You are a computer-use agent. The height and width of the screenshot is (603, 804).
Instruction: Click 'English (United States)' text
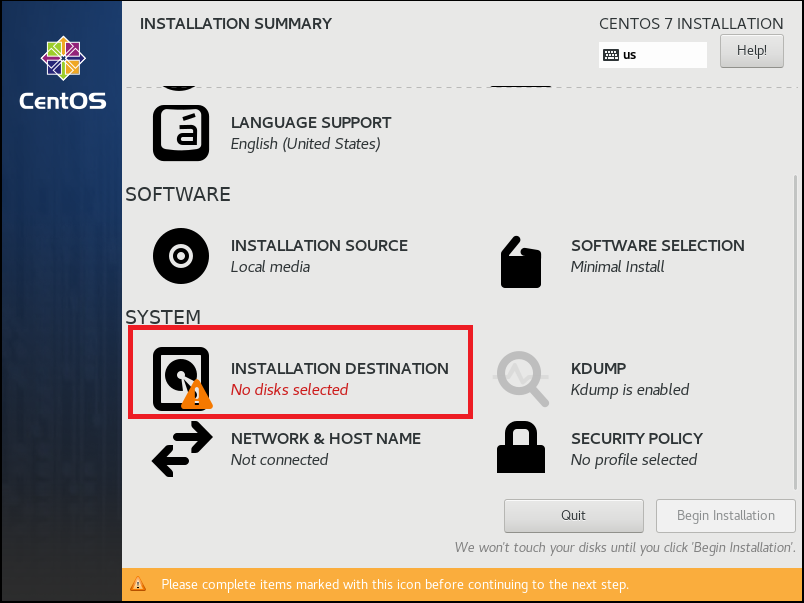click(x=306, y=144)
